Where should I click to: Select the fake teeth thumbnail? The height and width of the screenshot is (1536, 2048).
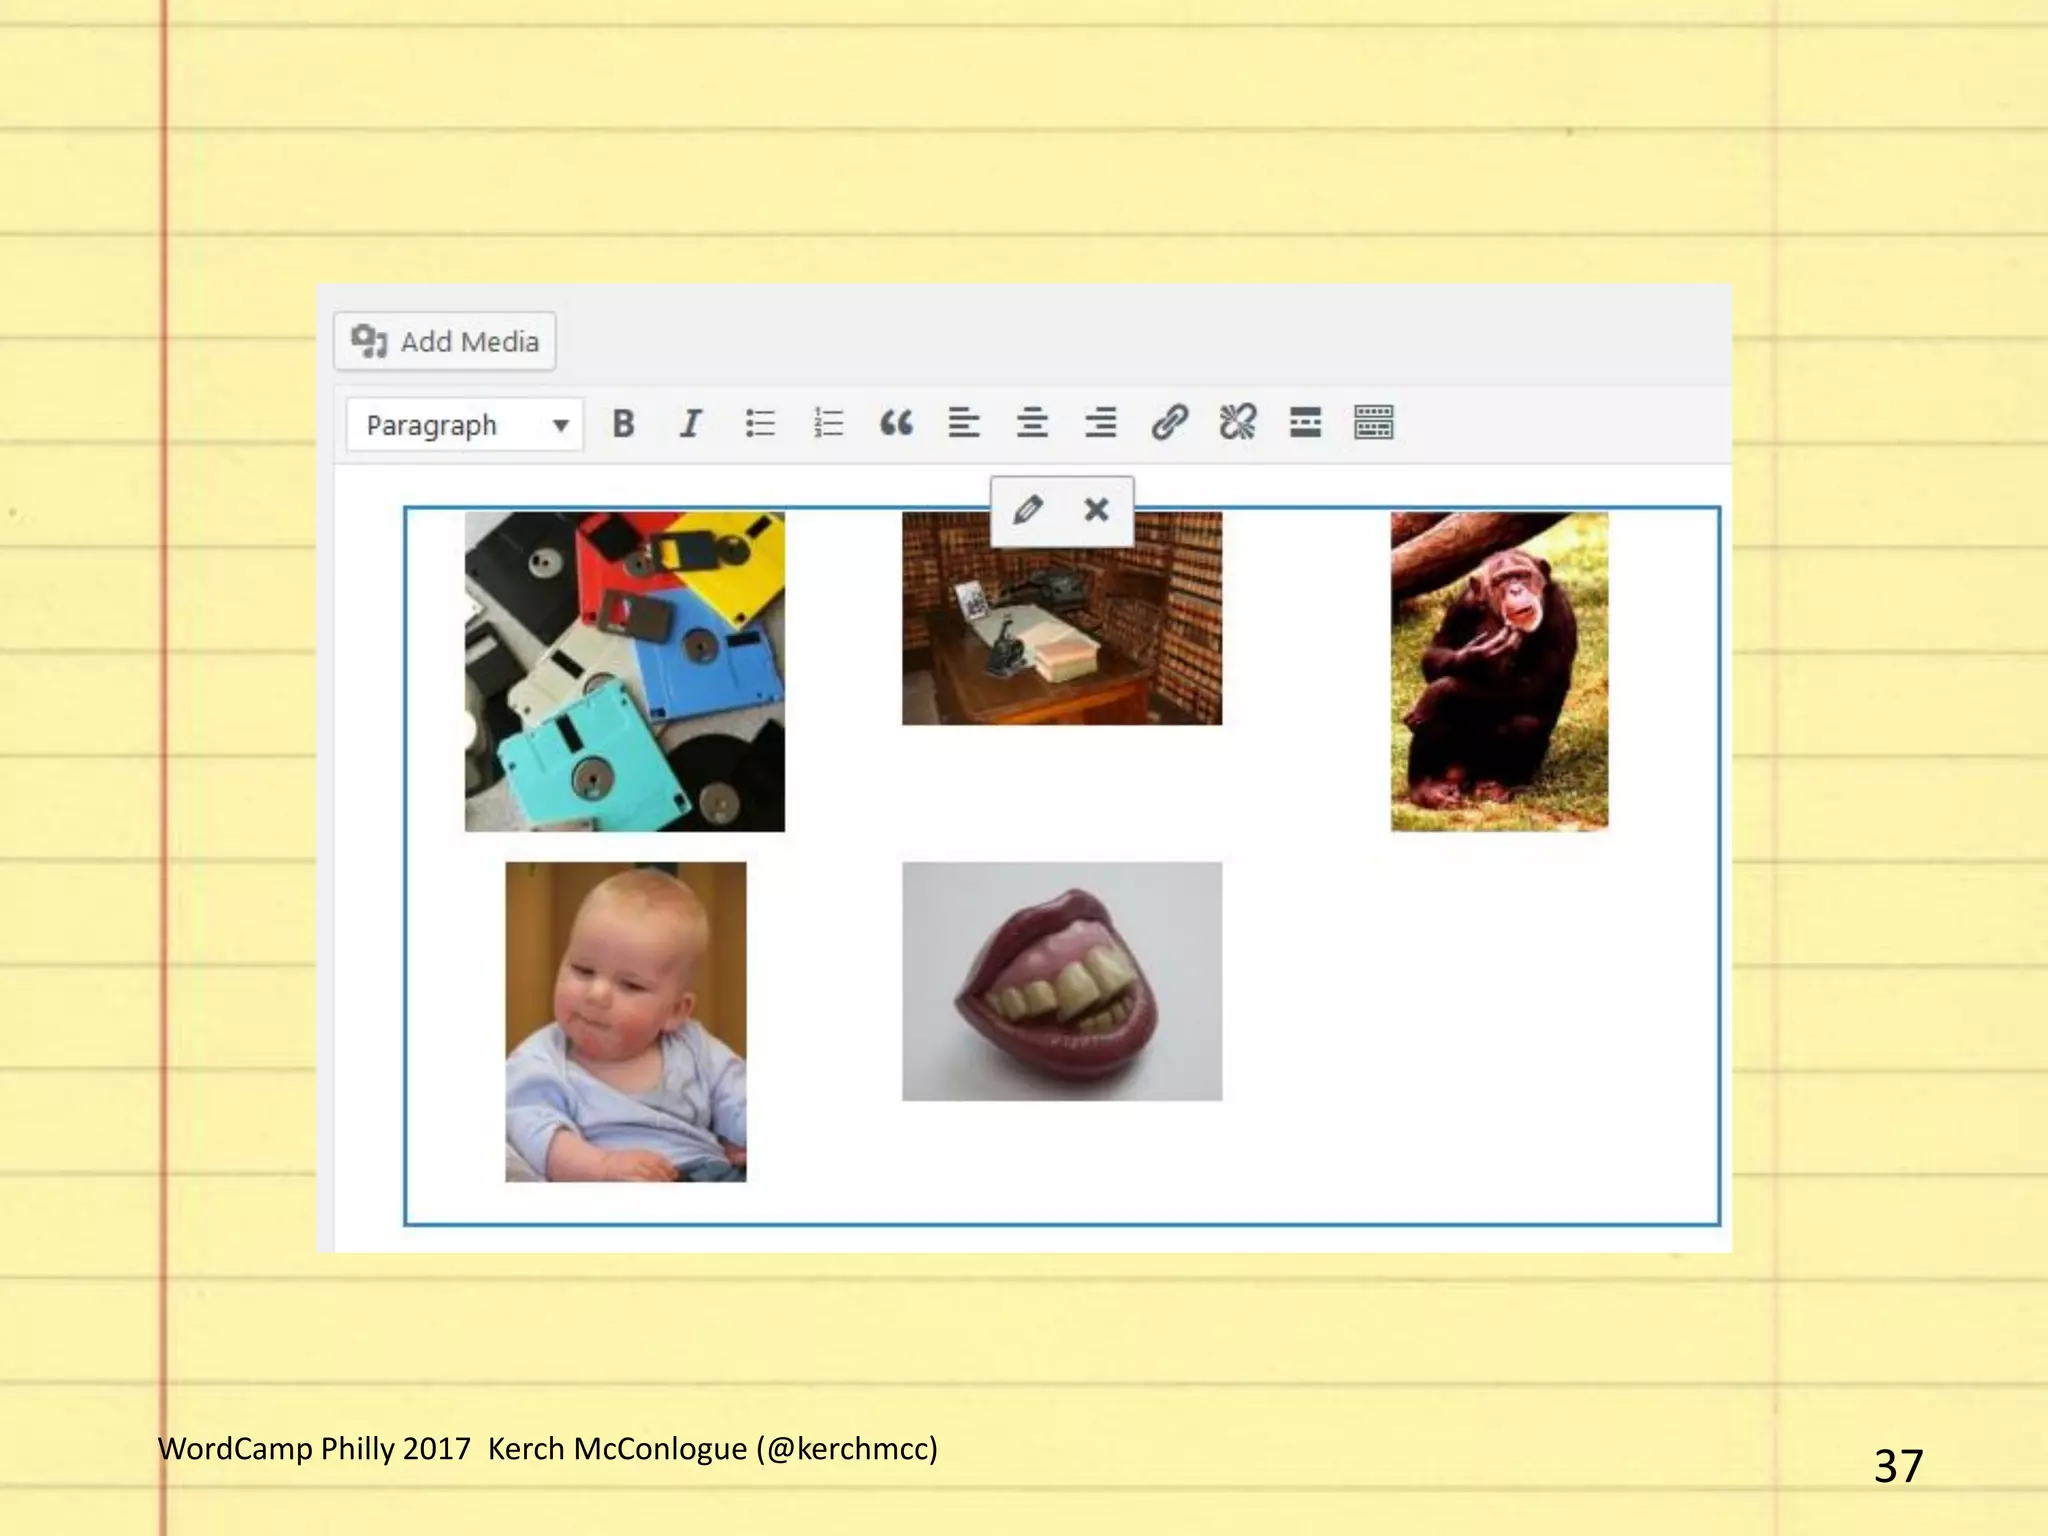(x=1062, y=981)
